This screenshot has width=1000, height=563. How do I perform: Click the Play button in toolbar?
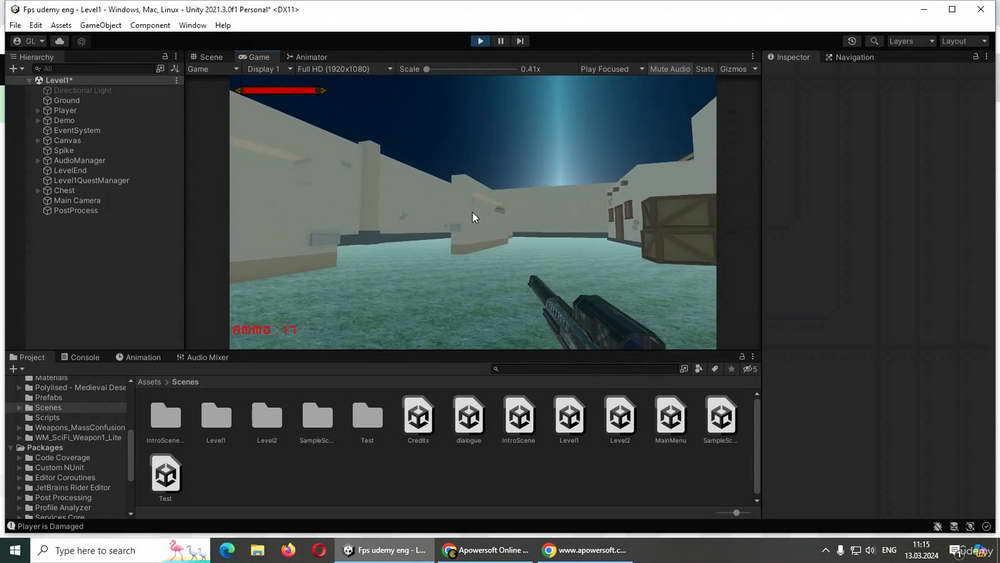click(480, 41)
